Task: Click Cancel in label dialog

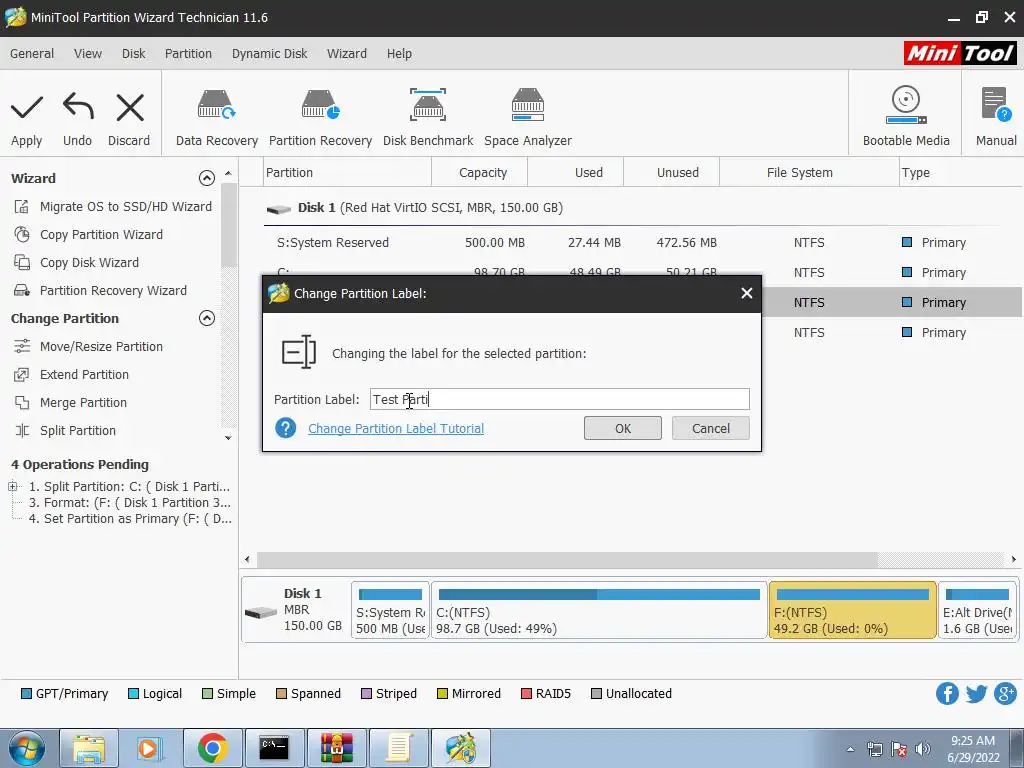Action: [711, 428]
